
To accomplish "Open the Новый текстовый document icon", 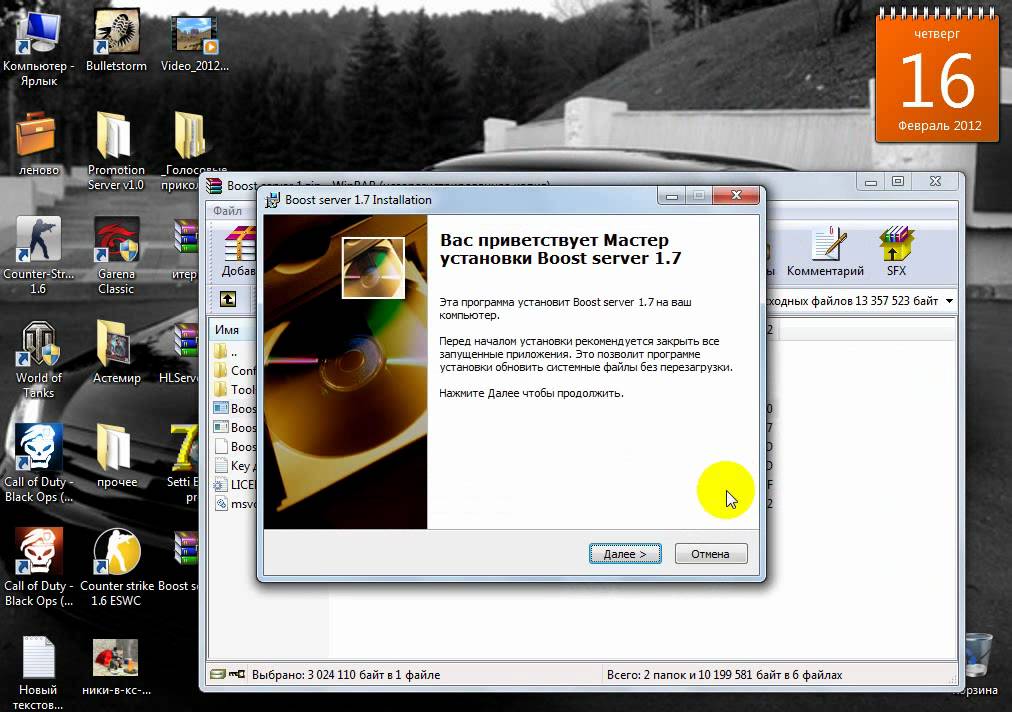I will coord(38,673).
